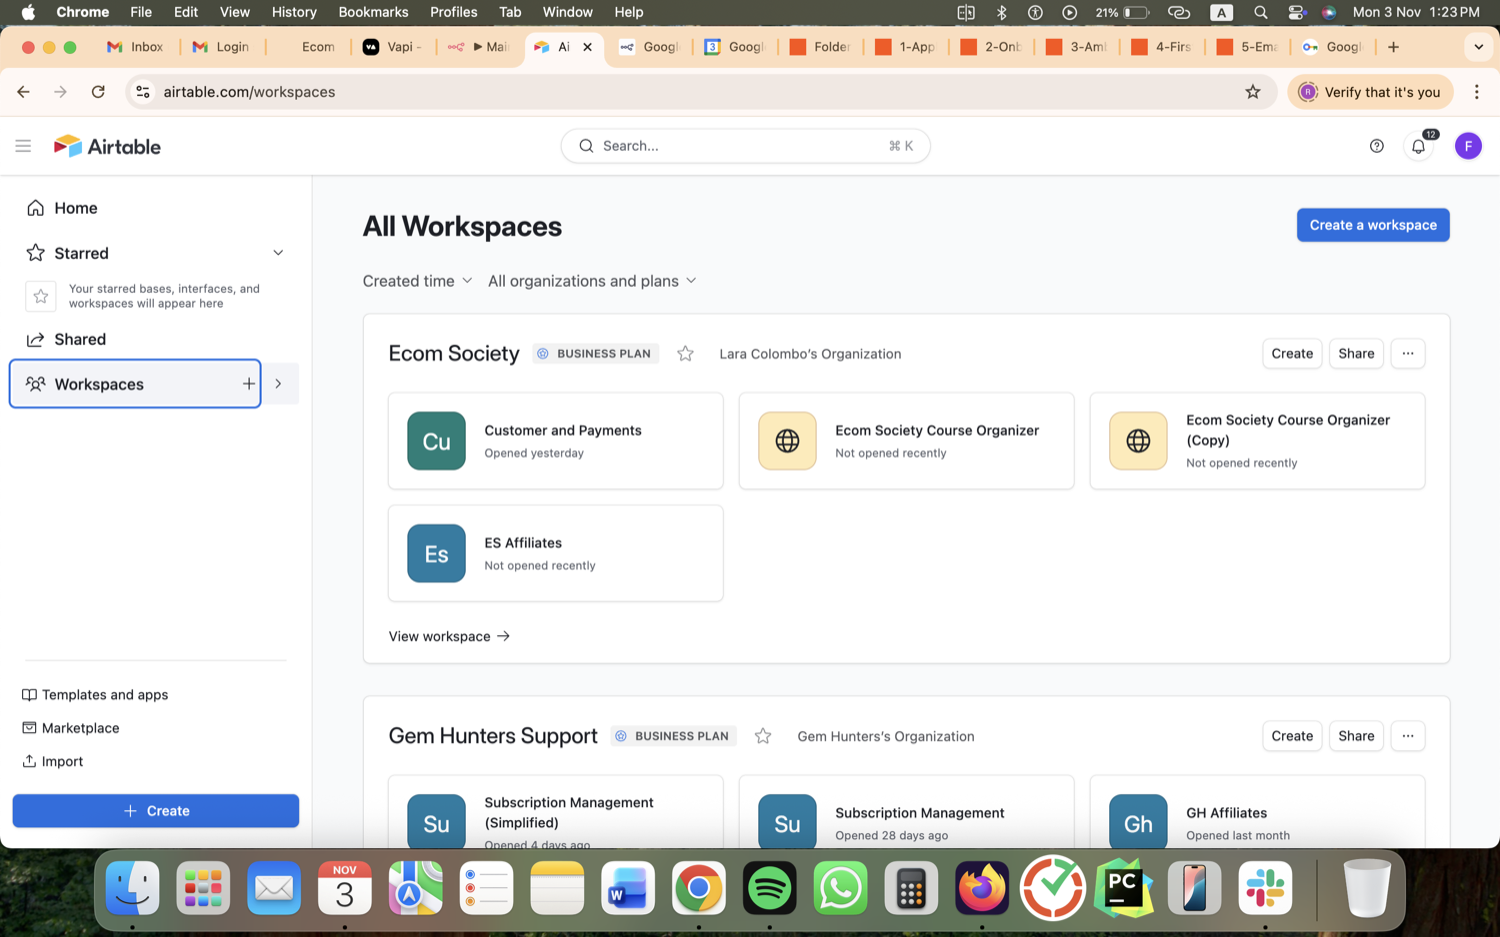
Task: Click the plus icon next to Workspaces
Action: (248, 384)
